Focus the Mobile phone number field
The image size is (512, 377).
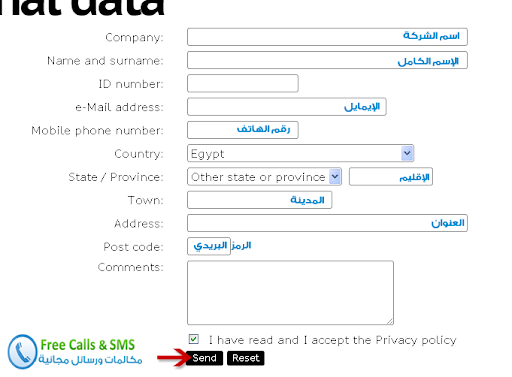[x=243, y=130]
